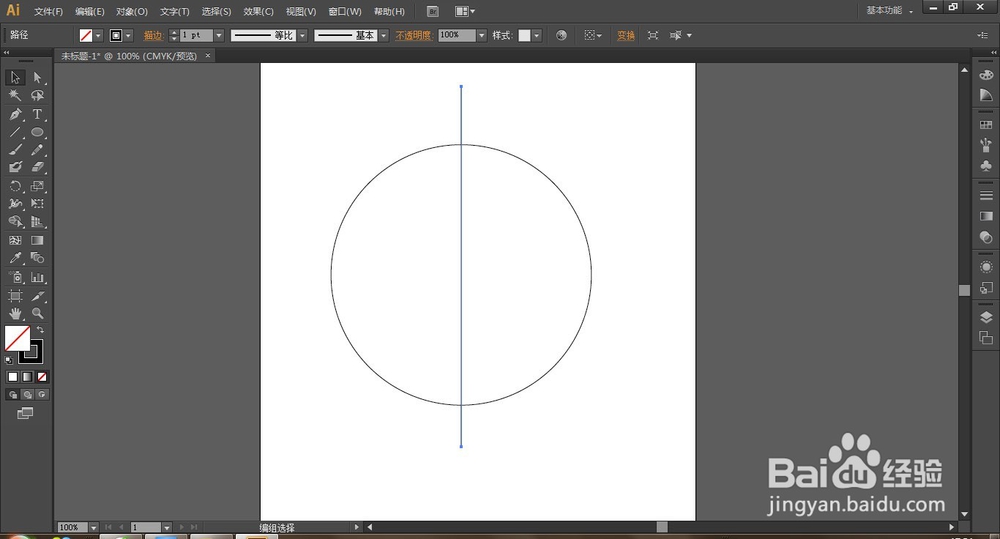Open the 窗口(W) menu
The image size is (1000, 539).
coord(344,11)
